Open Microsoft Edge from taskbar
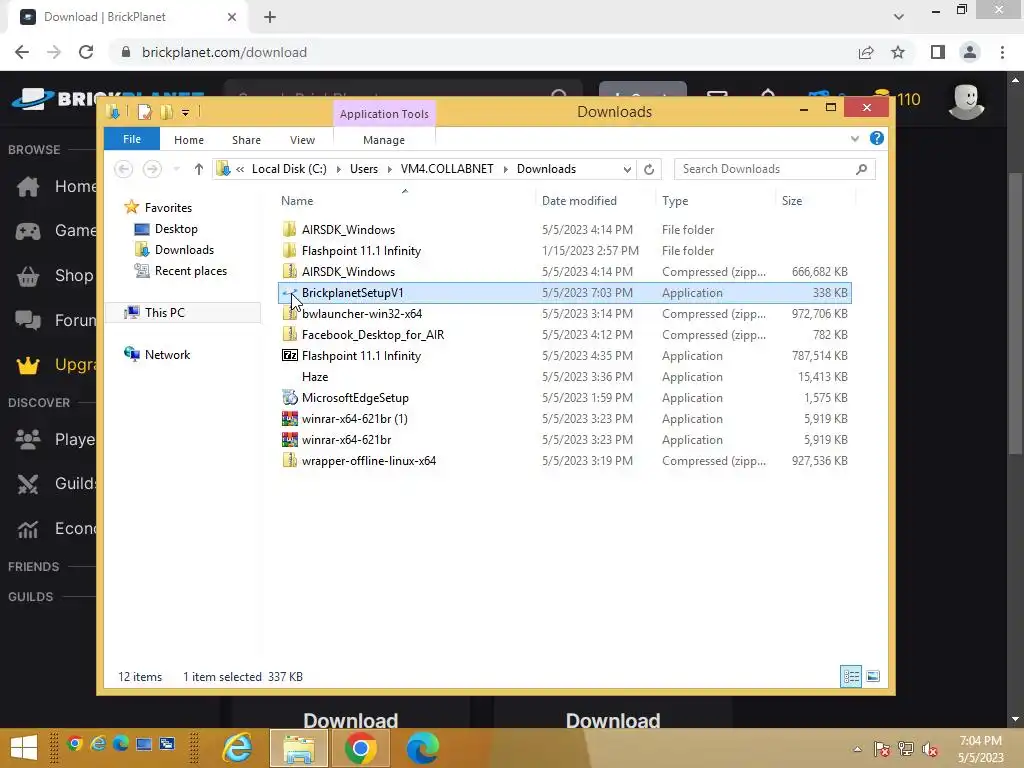This screenshot has height=768, width=1024. (423, 748)
